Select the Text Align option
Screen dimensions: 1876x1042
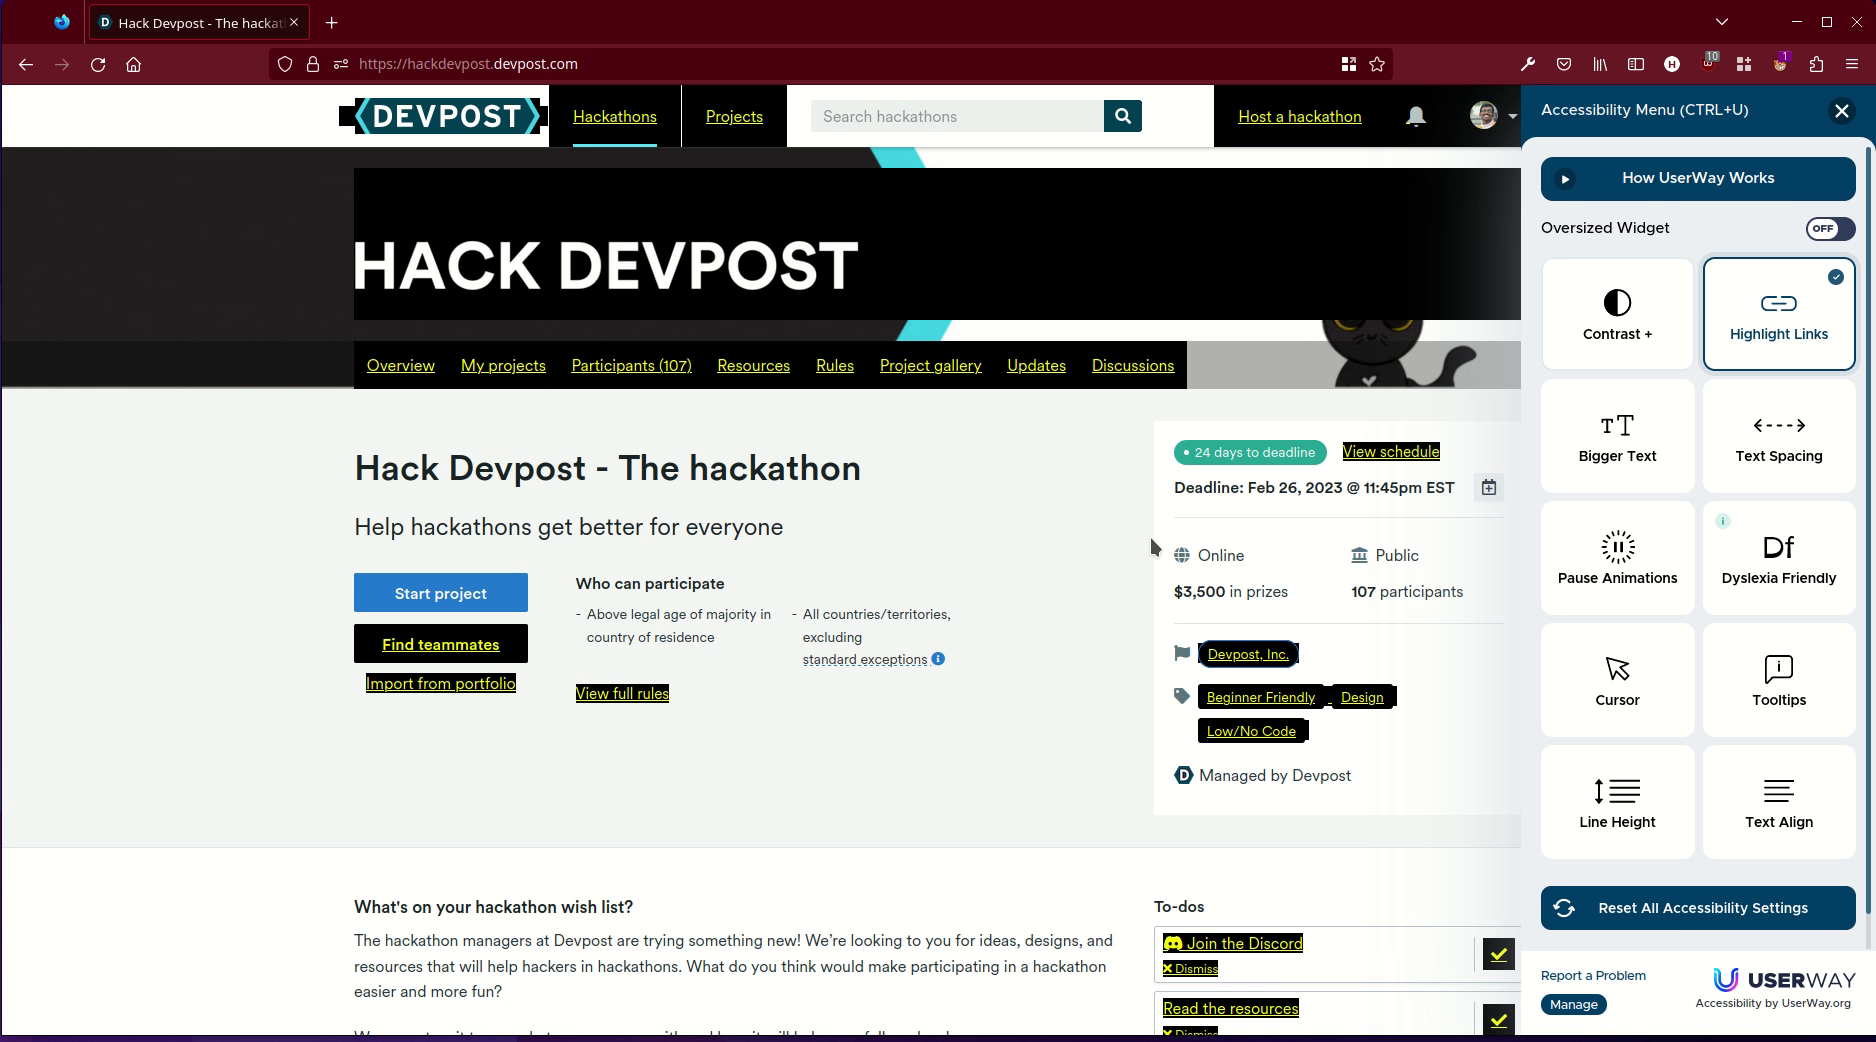(x=1778, y=801)
